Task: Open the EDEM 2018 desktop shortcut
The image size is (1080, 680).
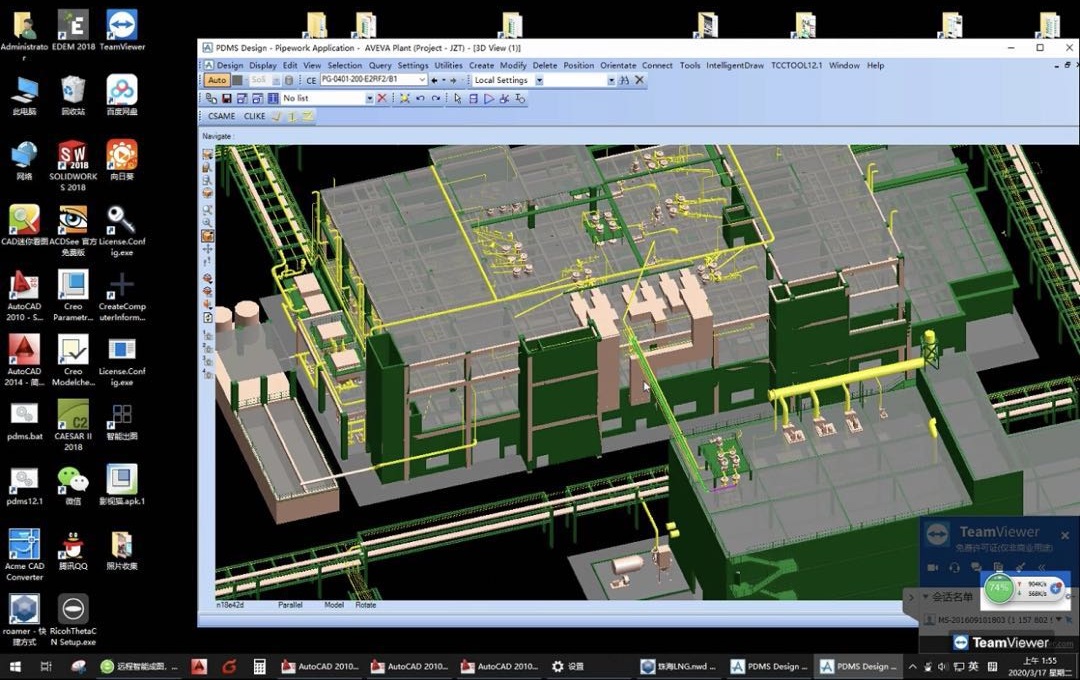Action: point(72,30)
